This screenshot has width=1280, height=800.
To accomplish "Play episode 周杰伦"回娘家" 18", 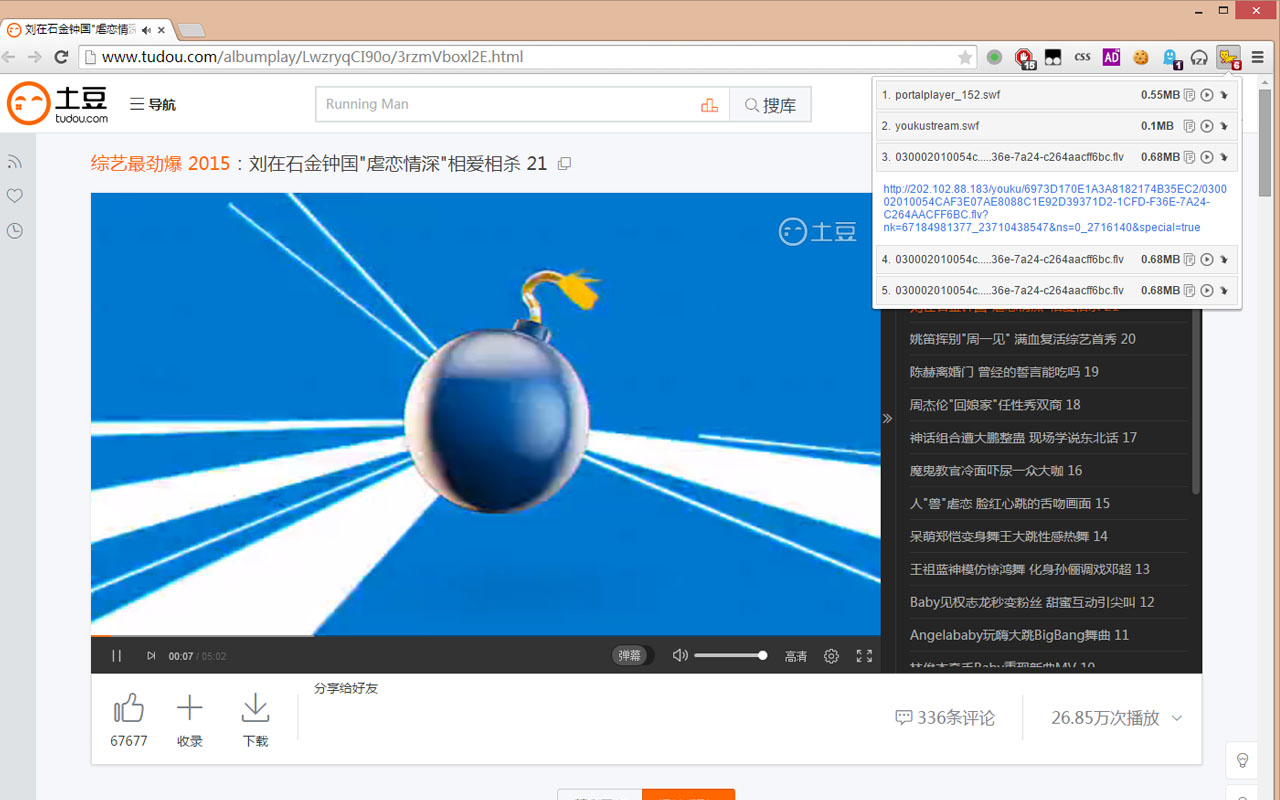I will click(x=995, y=405).
